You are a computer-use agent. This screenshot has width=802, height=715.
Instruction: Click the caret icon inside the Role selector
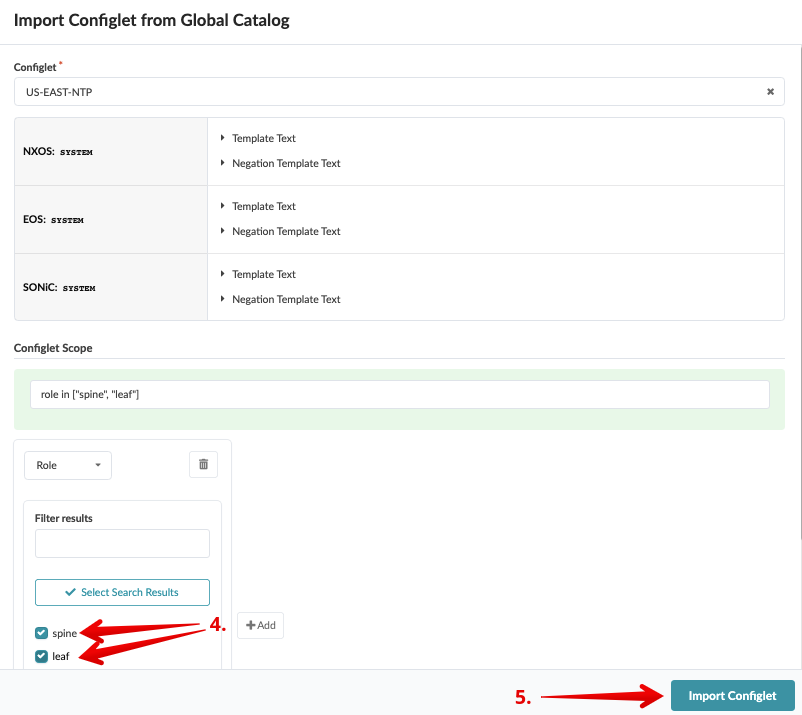point(97,464)
